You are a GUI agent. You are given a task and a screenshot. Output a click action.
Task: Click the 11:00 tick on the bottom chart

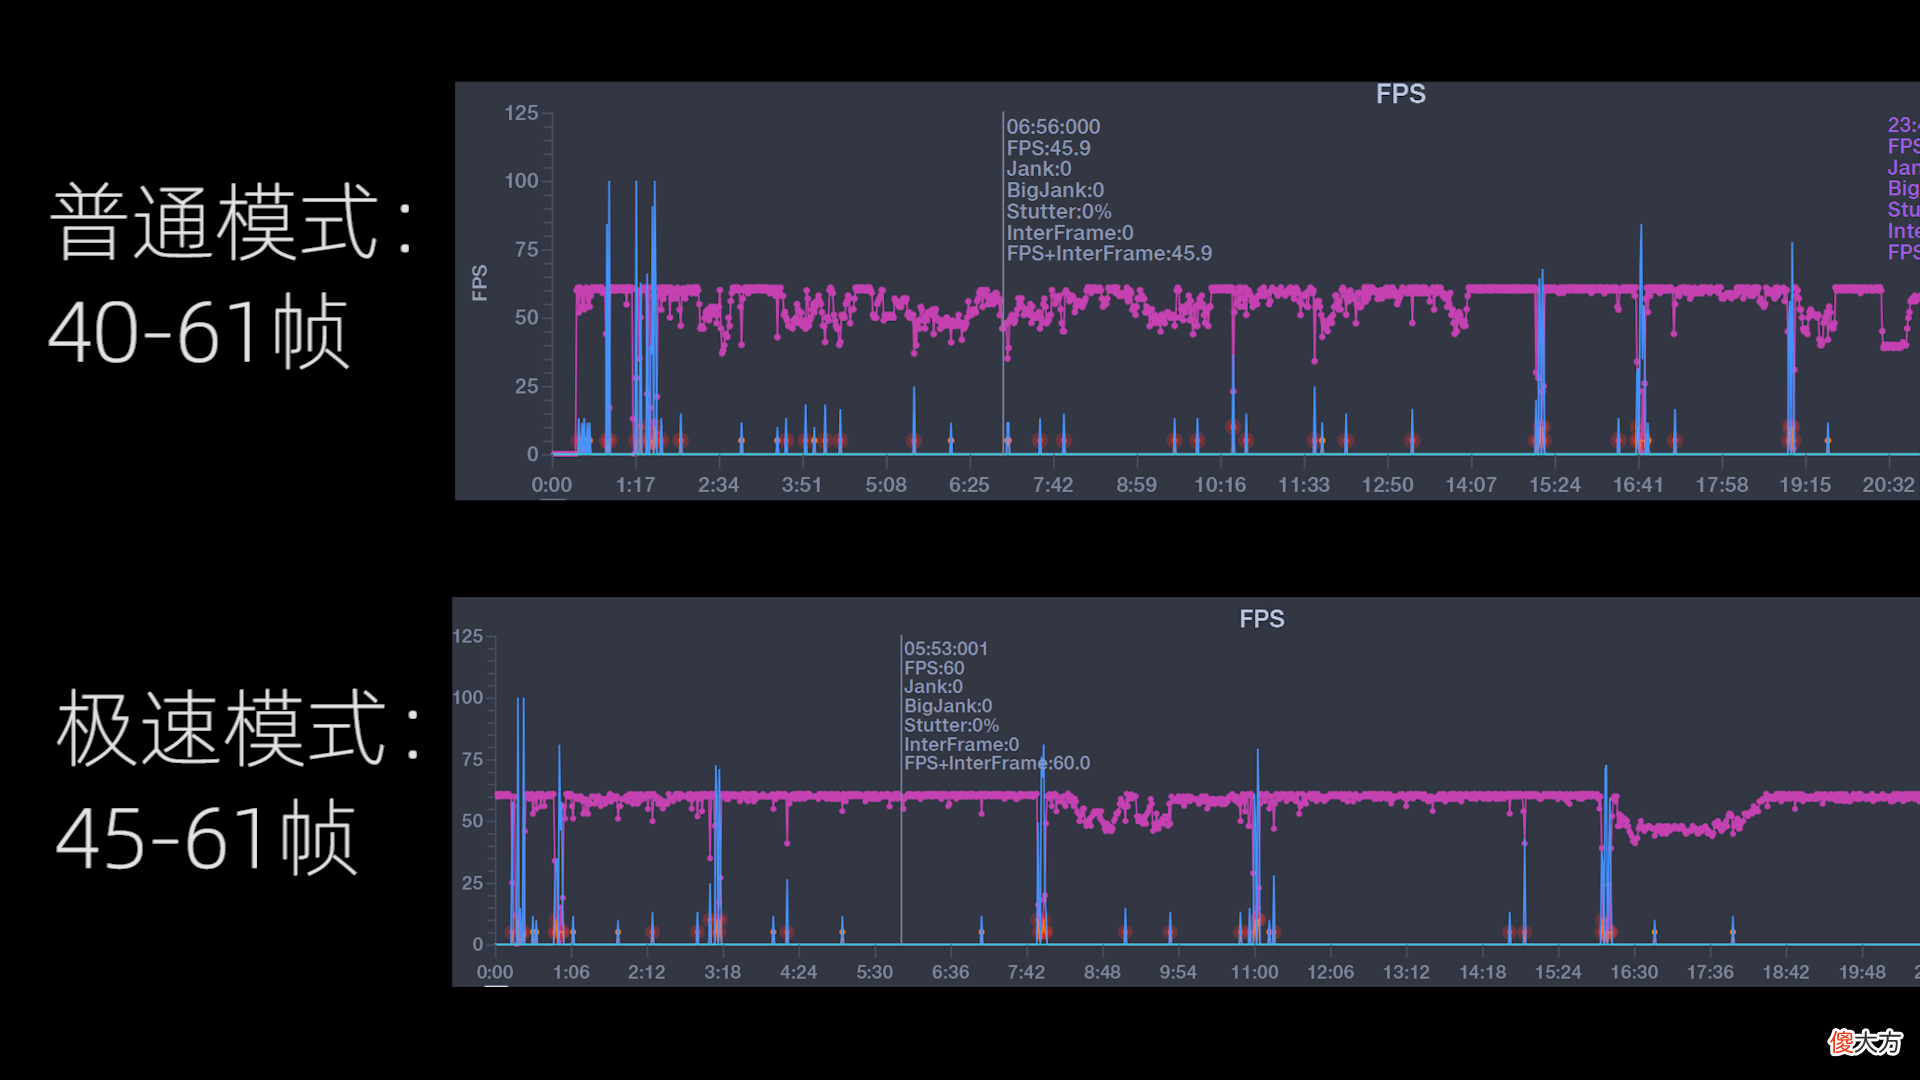point(1254,972)
